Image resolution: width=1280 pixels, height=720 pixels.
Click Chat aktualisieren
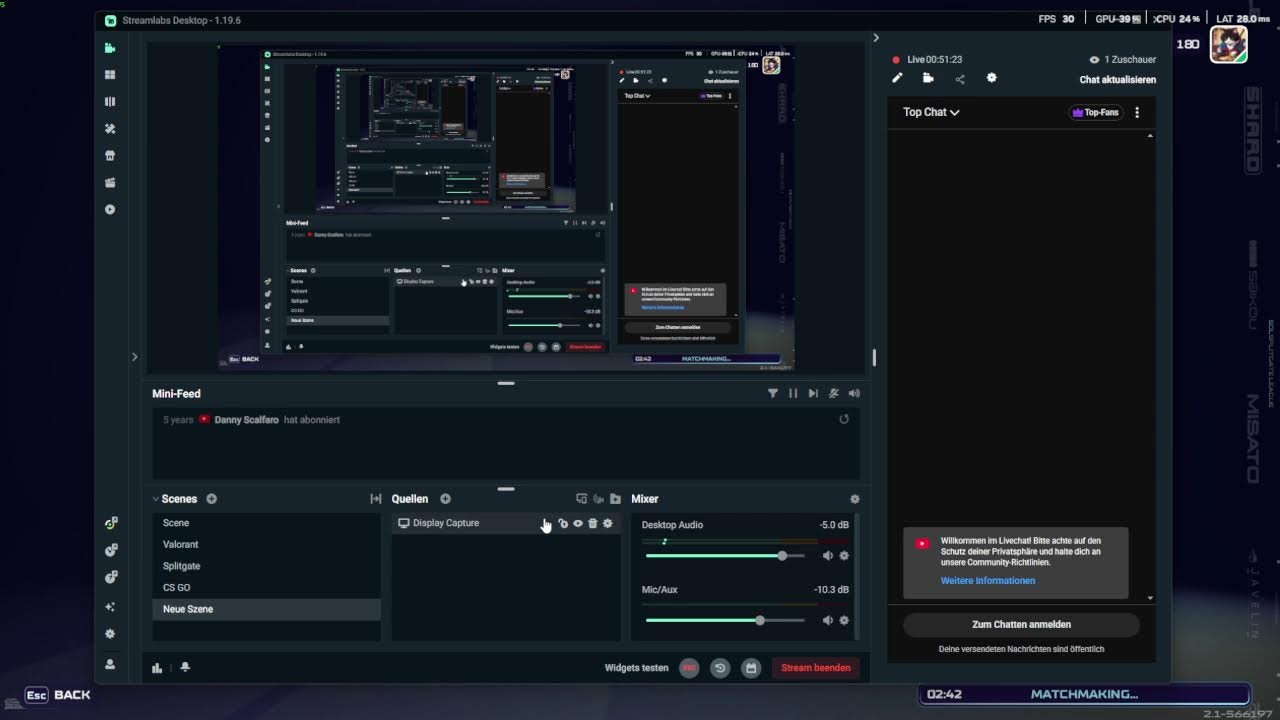[1118, 80]
